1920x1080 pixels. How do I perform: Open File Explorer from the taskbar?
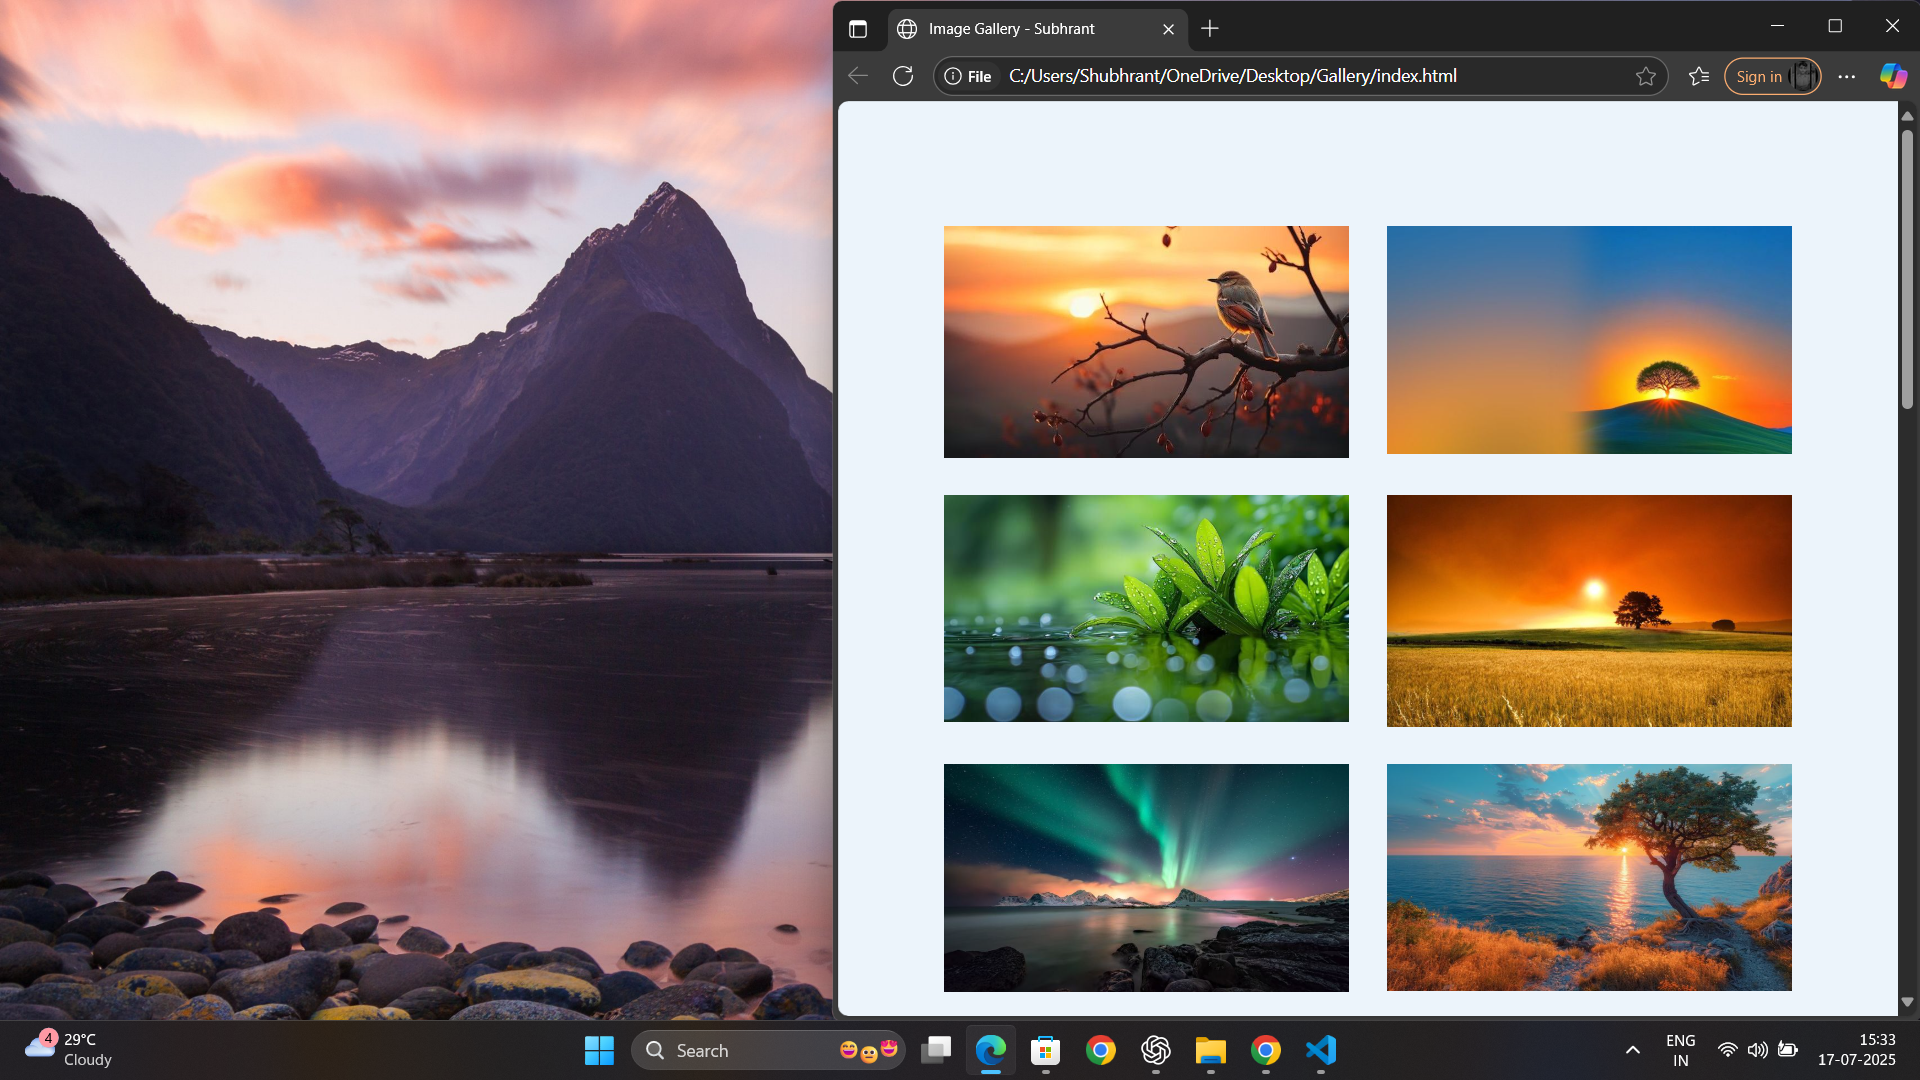tap(1210, 1050)
